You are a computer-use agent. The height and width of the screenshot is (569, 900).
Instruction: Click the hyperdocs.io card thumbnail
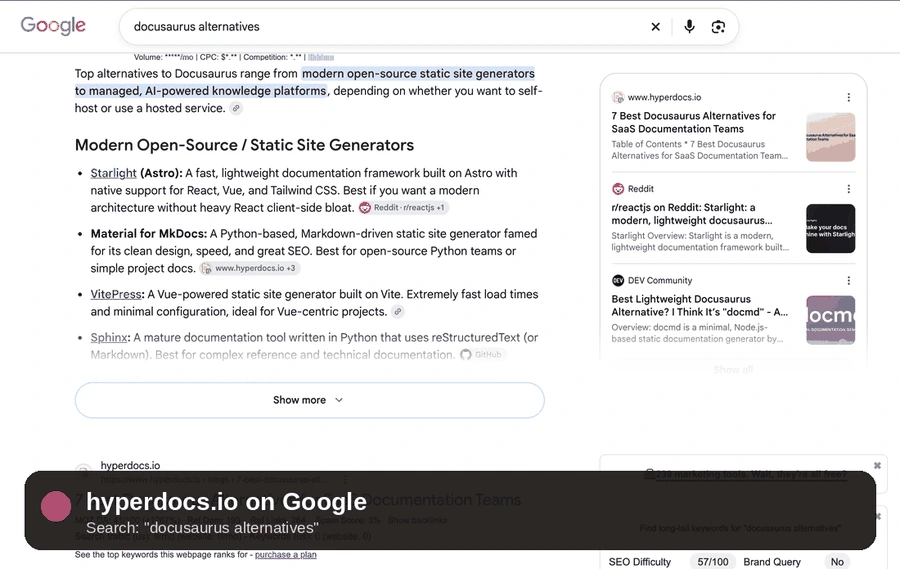point(831,137)
